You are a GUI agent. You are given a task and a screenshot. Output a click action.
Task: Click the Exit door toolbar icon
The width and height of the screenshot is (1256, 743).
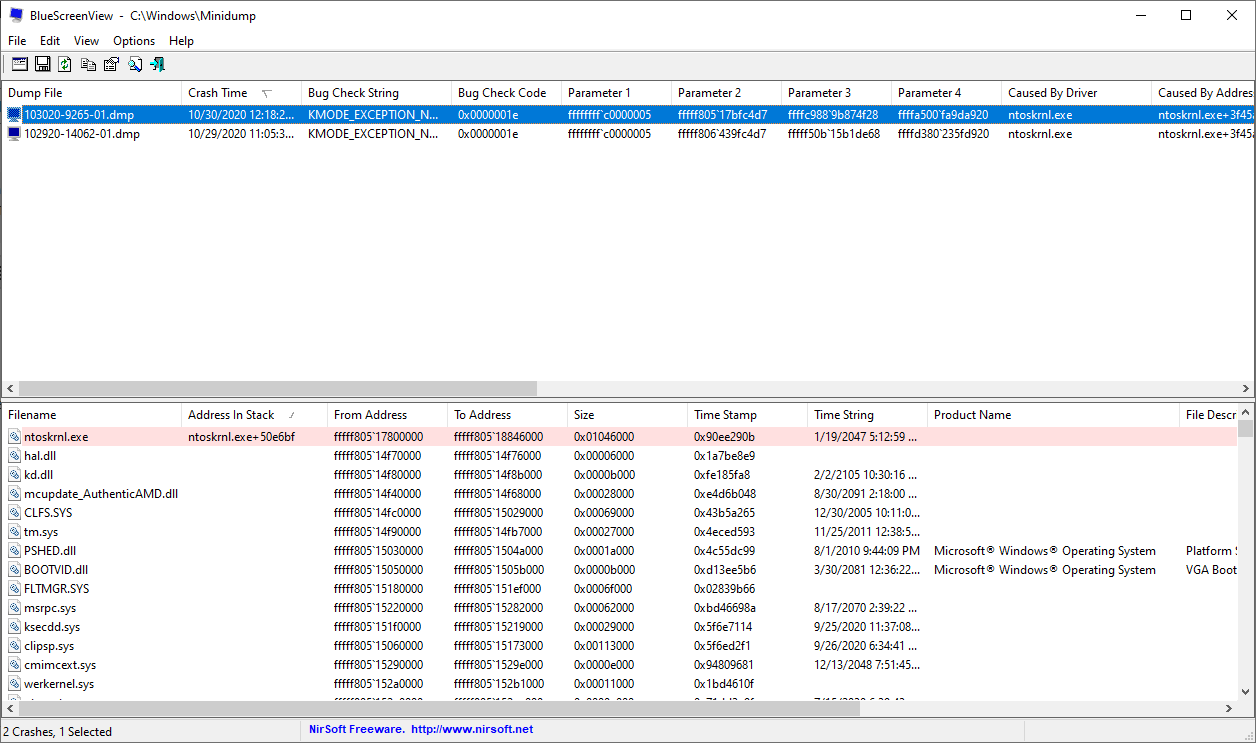tap(157, 64)
